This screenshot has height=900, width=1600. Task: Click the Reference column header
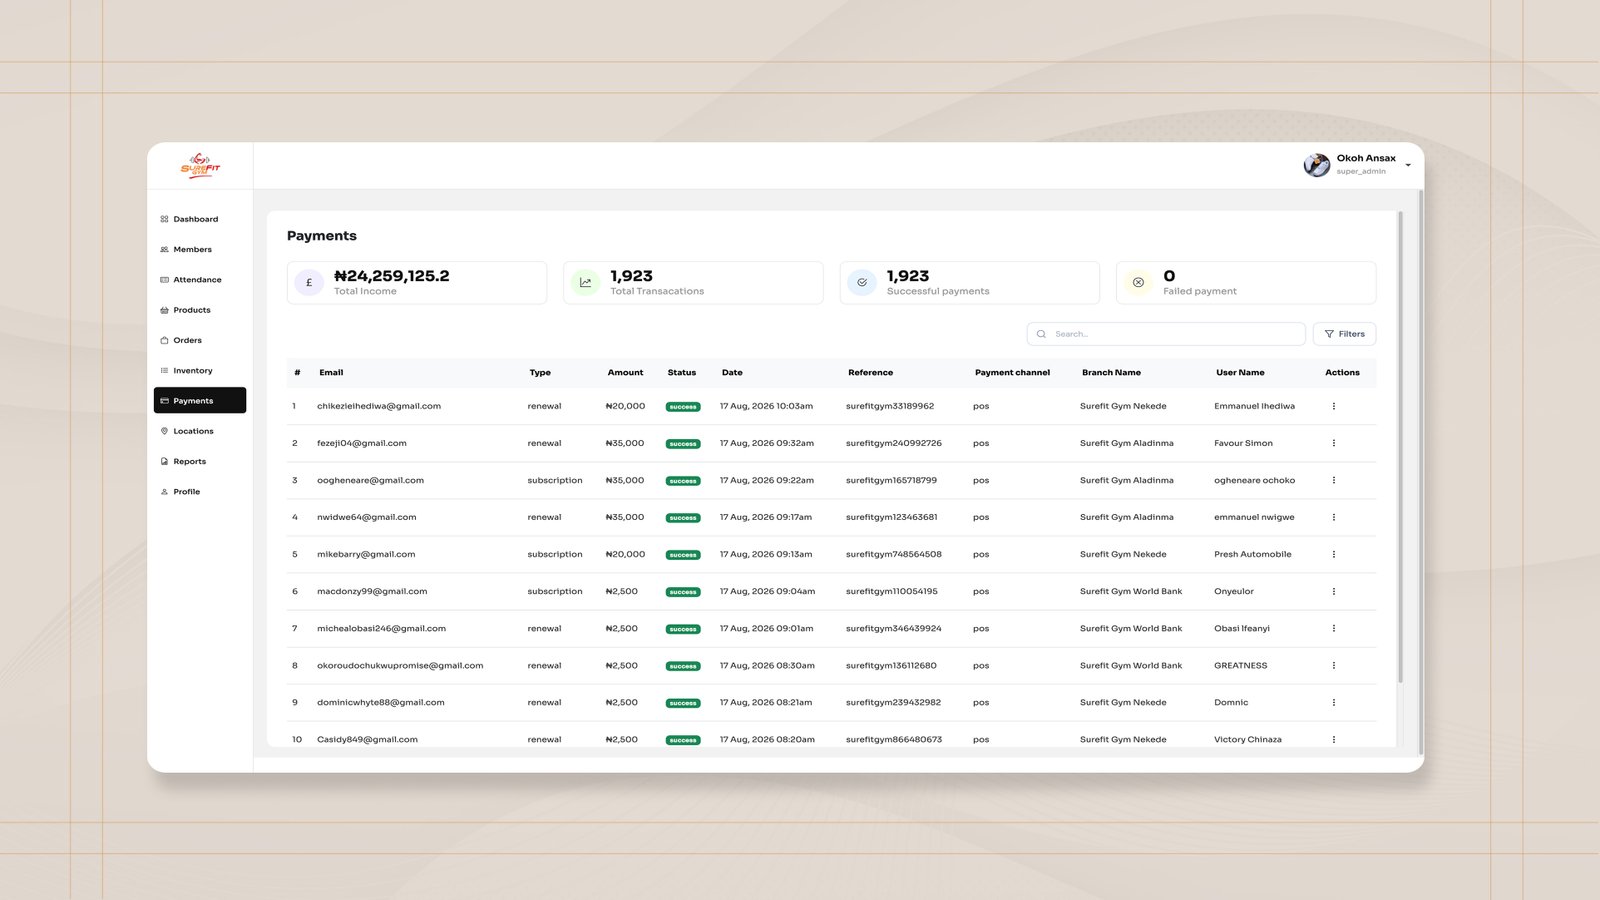(870, 372)
